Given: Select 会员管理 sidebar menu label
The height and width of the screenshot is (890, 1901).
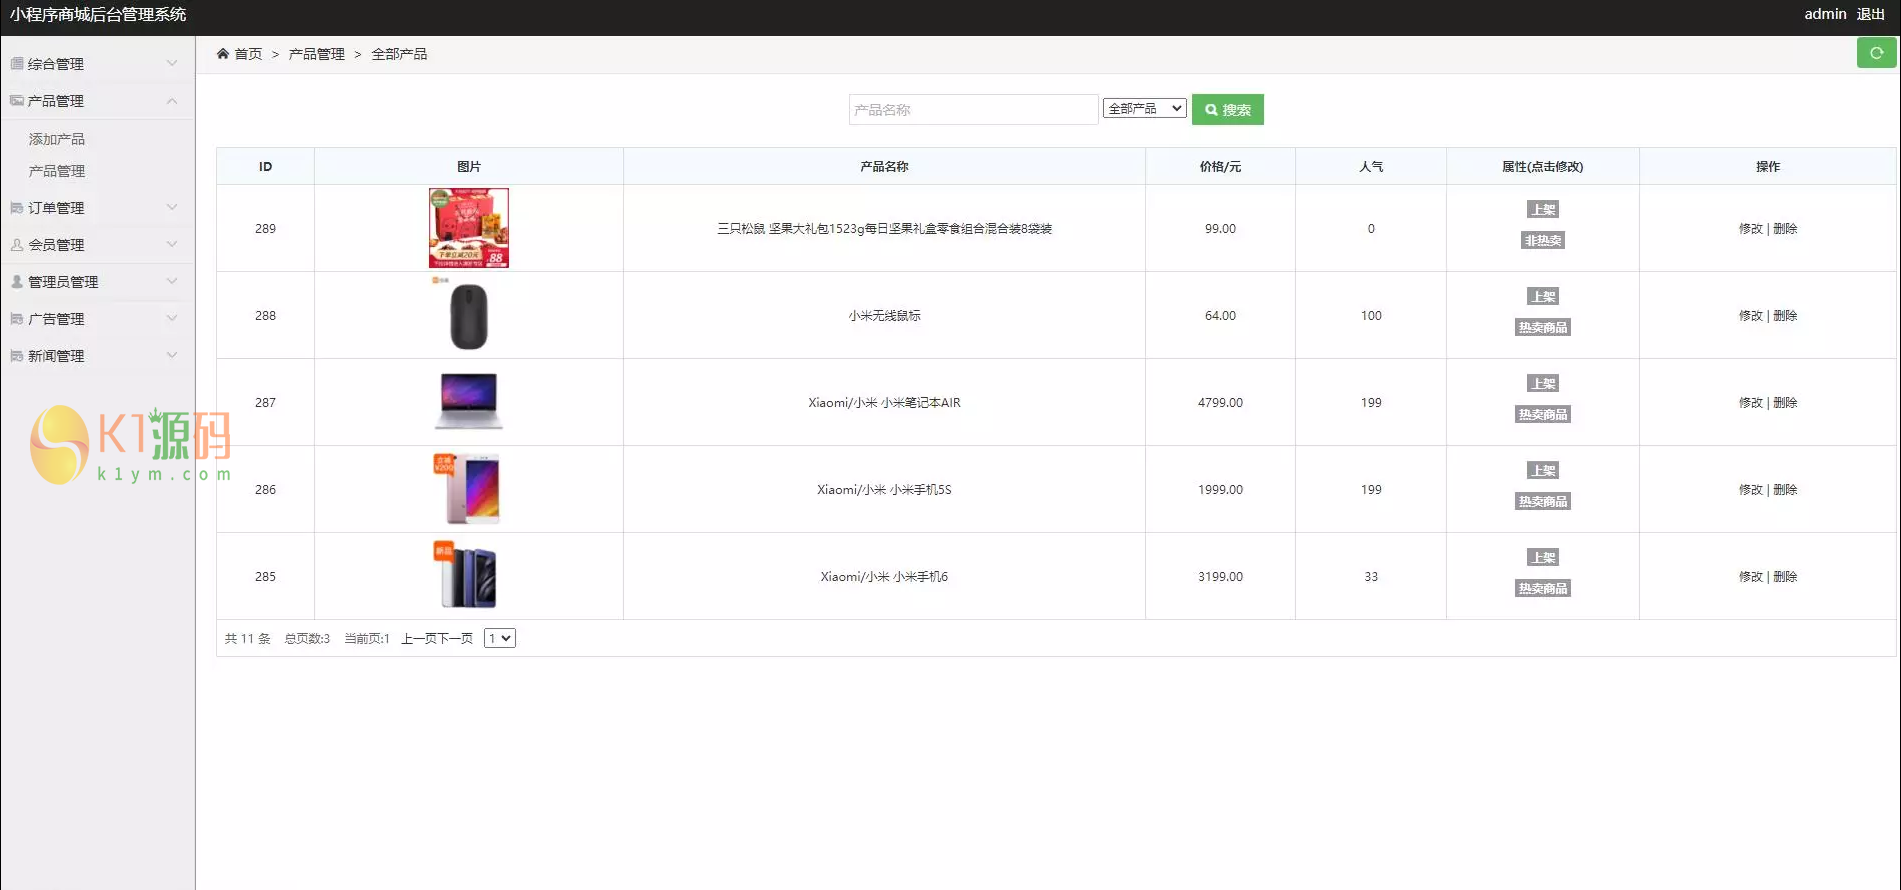Looking at the screenshot, I should pos(56,245).
